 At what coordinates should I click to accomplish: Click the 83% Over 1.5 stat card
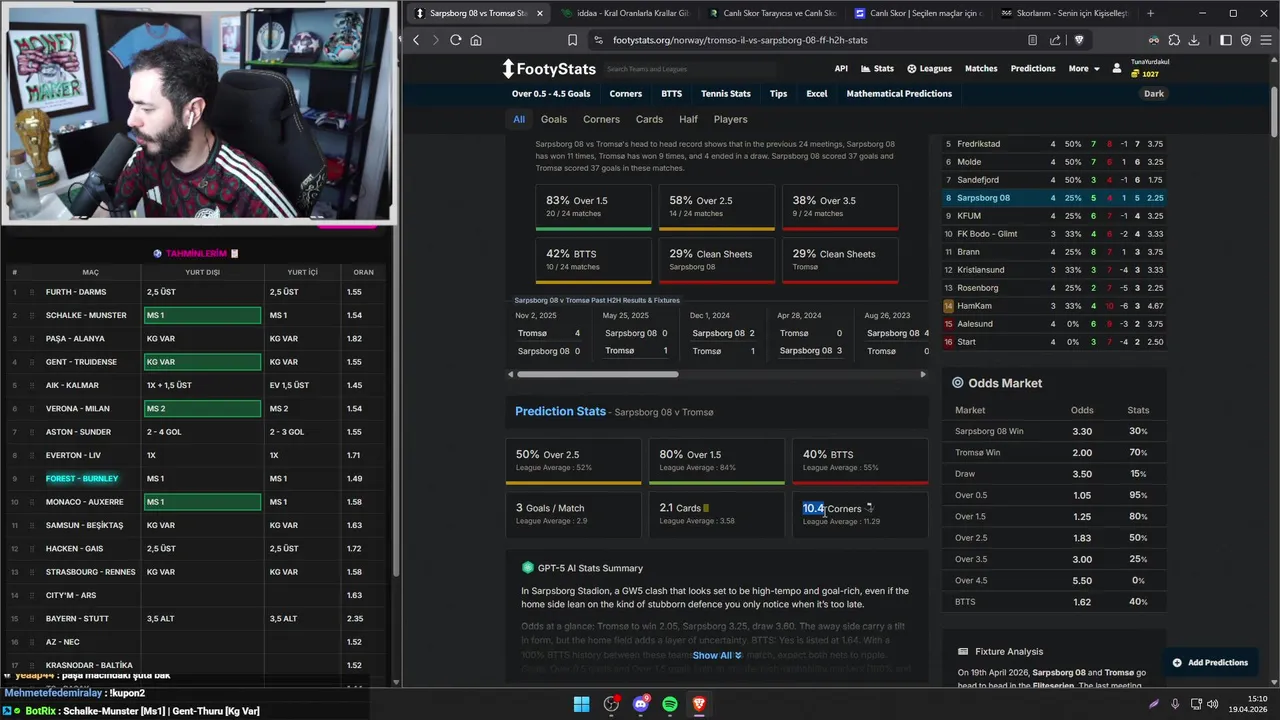[x=593, y=207]
